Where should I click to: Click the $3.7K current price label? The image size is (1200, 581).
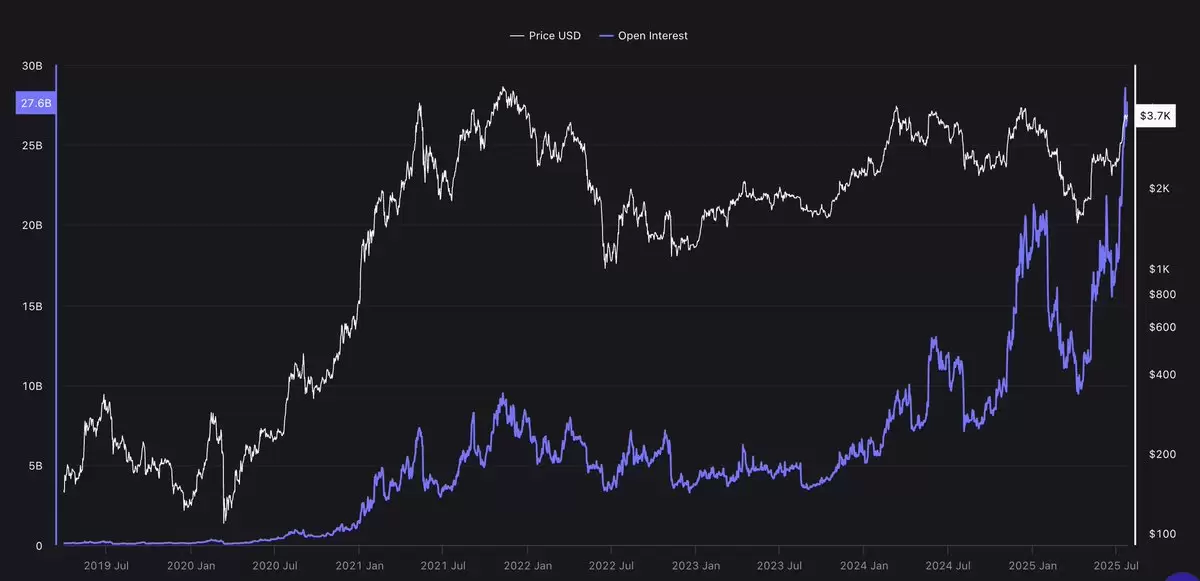pyautogui.click(x=1155, y=116)
